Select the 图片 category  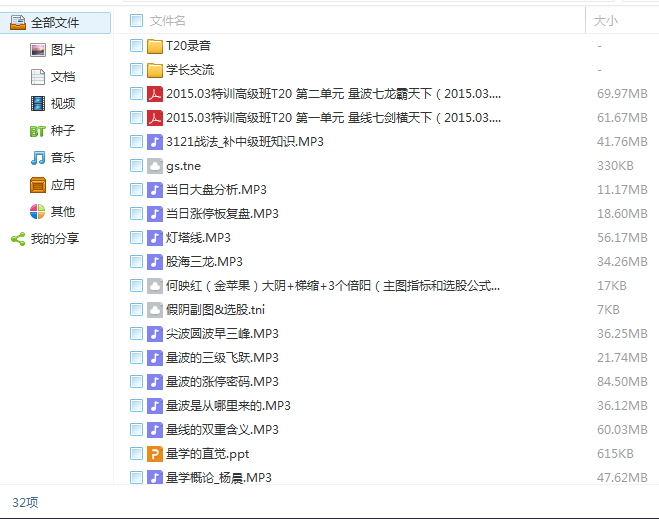tap(63, 50)
